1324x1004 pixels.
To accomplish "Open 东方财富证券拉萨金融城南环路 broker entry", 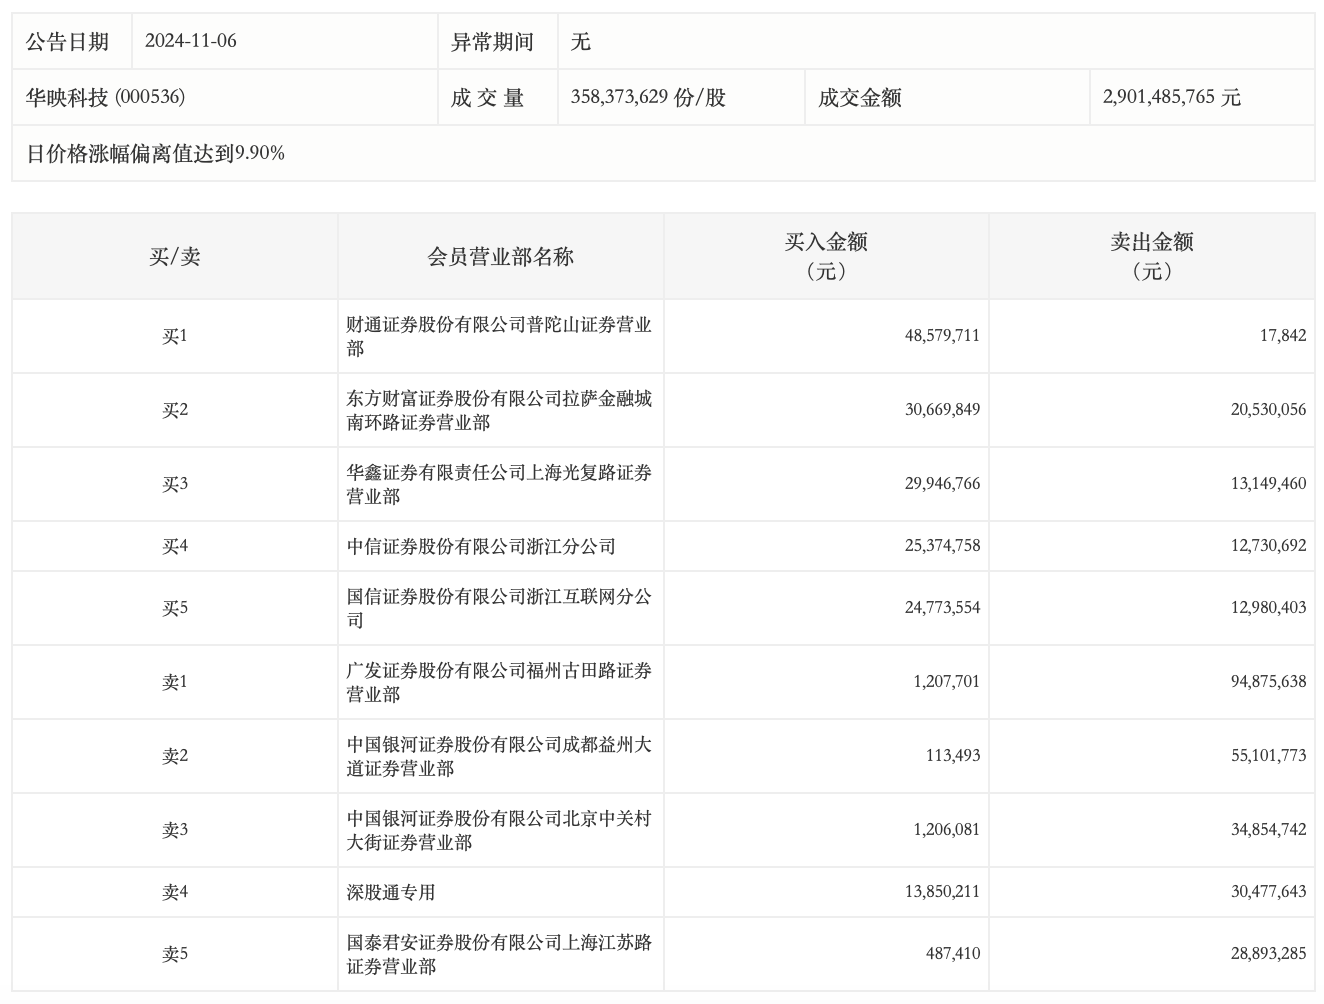I will point(499,410).
